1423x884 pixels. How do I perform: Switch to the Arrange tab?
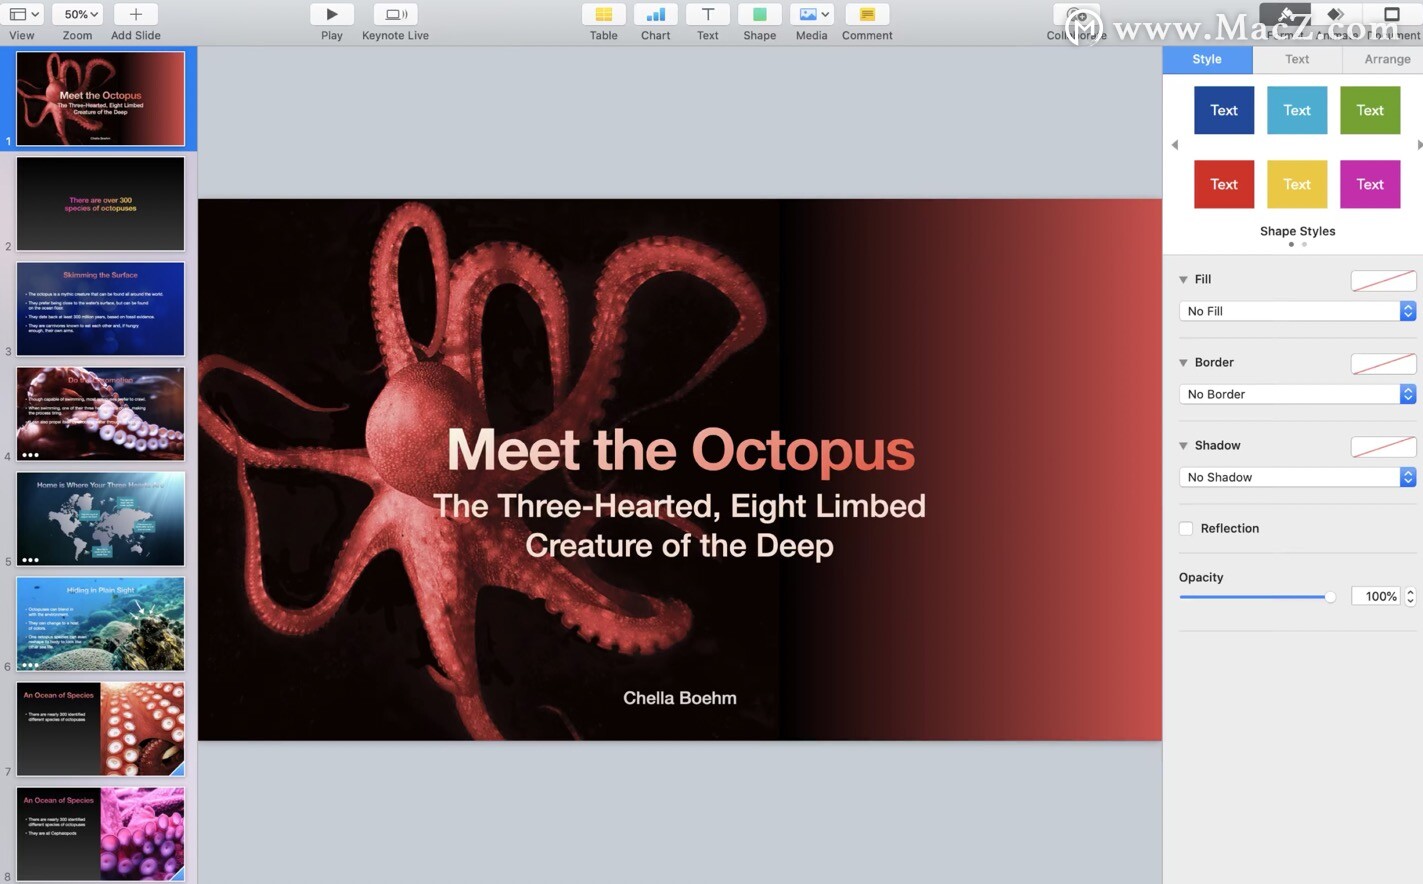coord(1387,59)
